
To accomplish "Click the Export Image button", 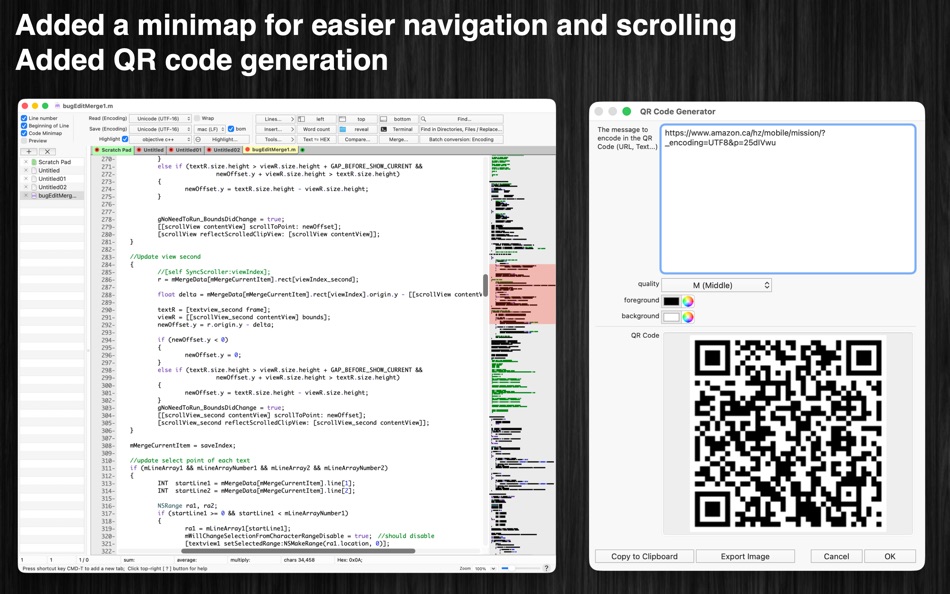I will [x=745, y=556].
